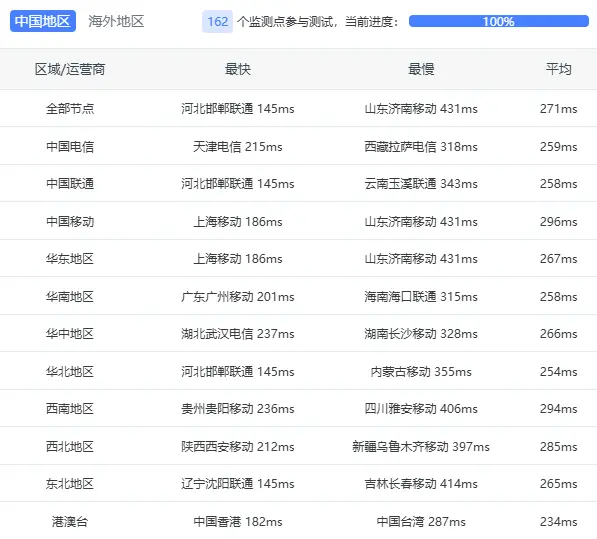Image resolution: width=597 pixels, height=539 pixels.
Task: Click the 265ms average value
Action: (x=559, y=484)
